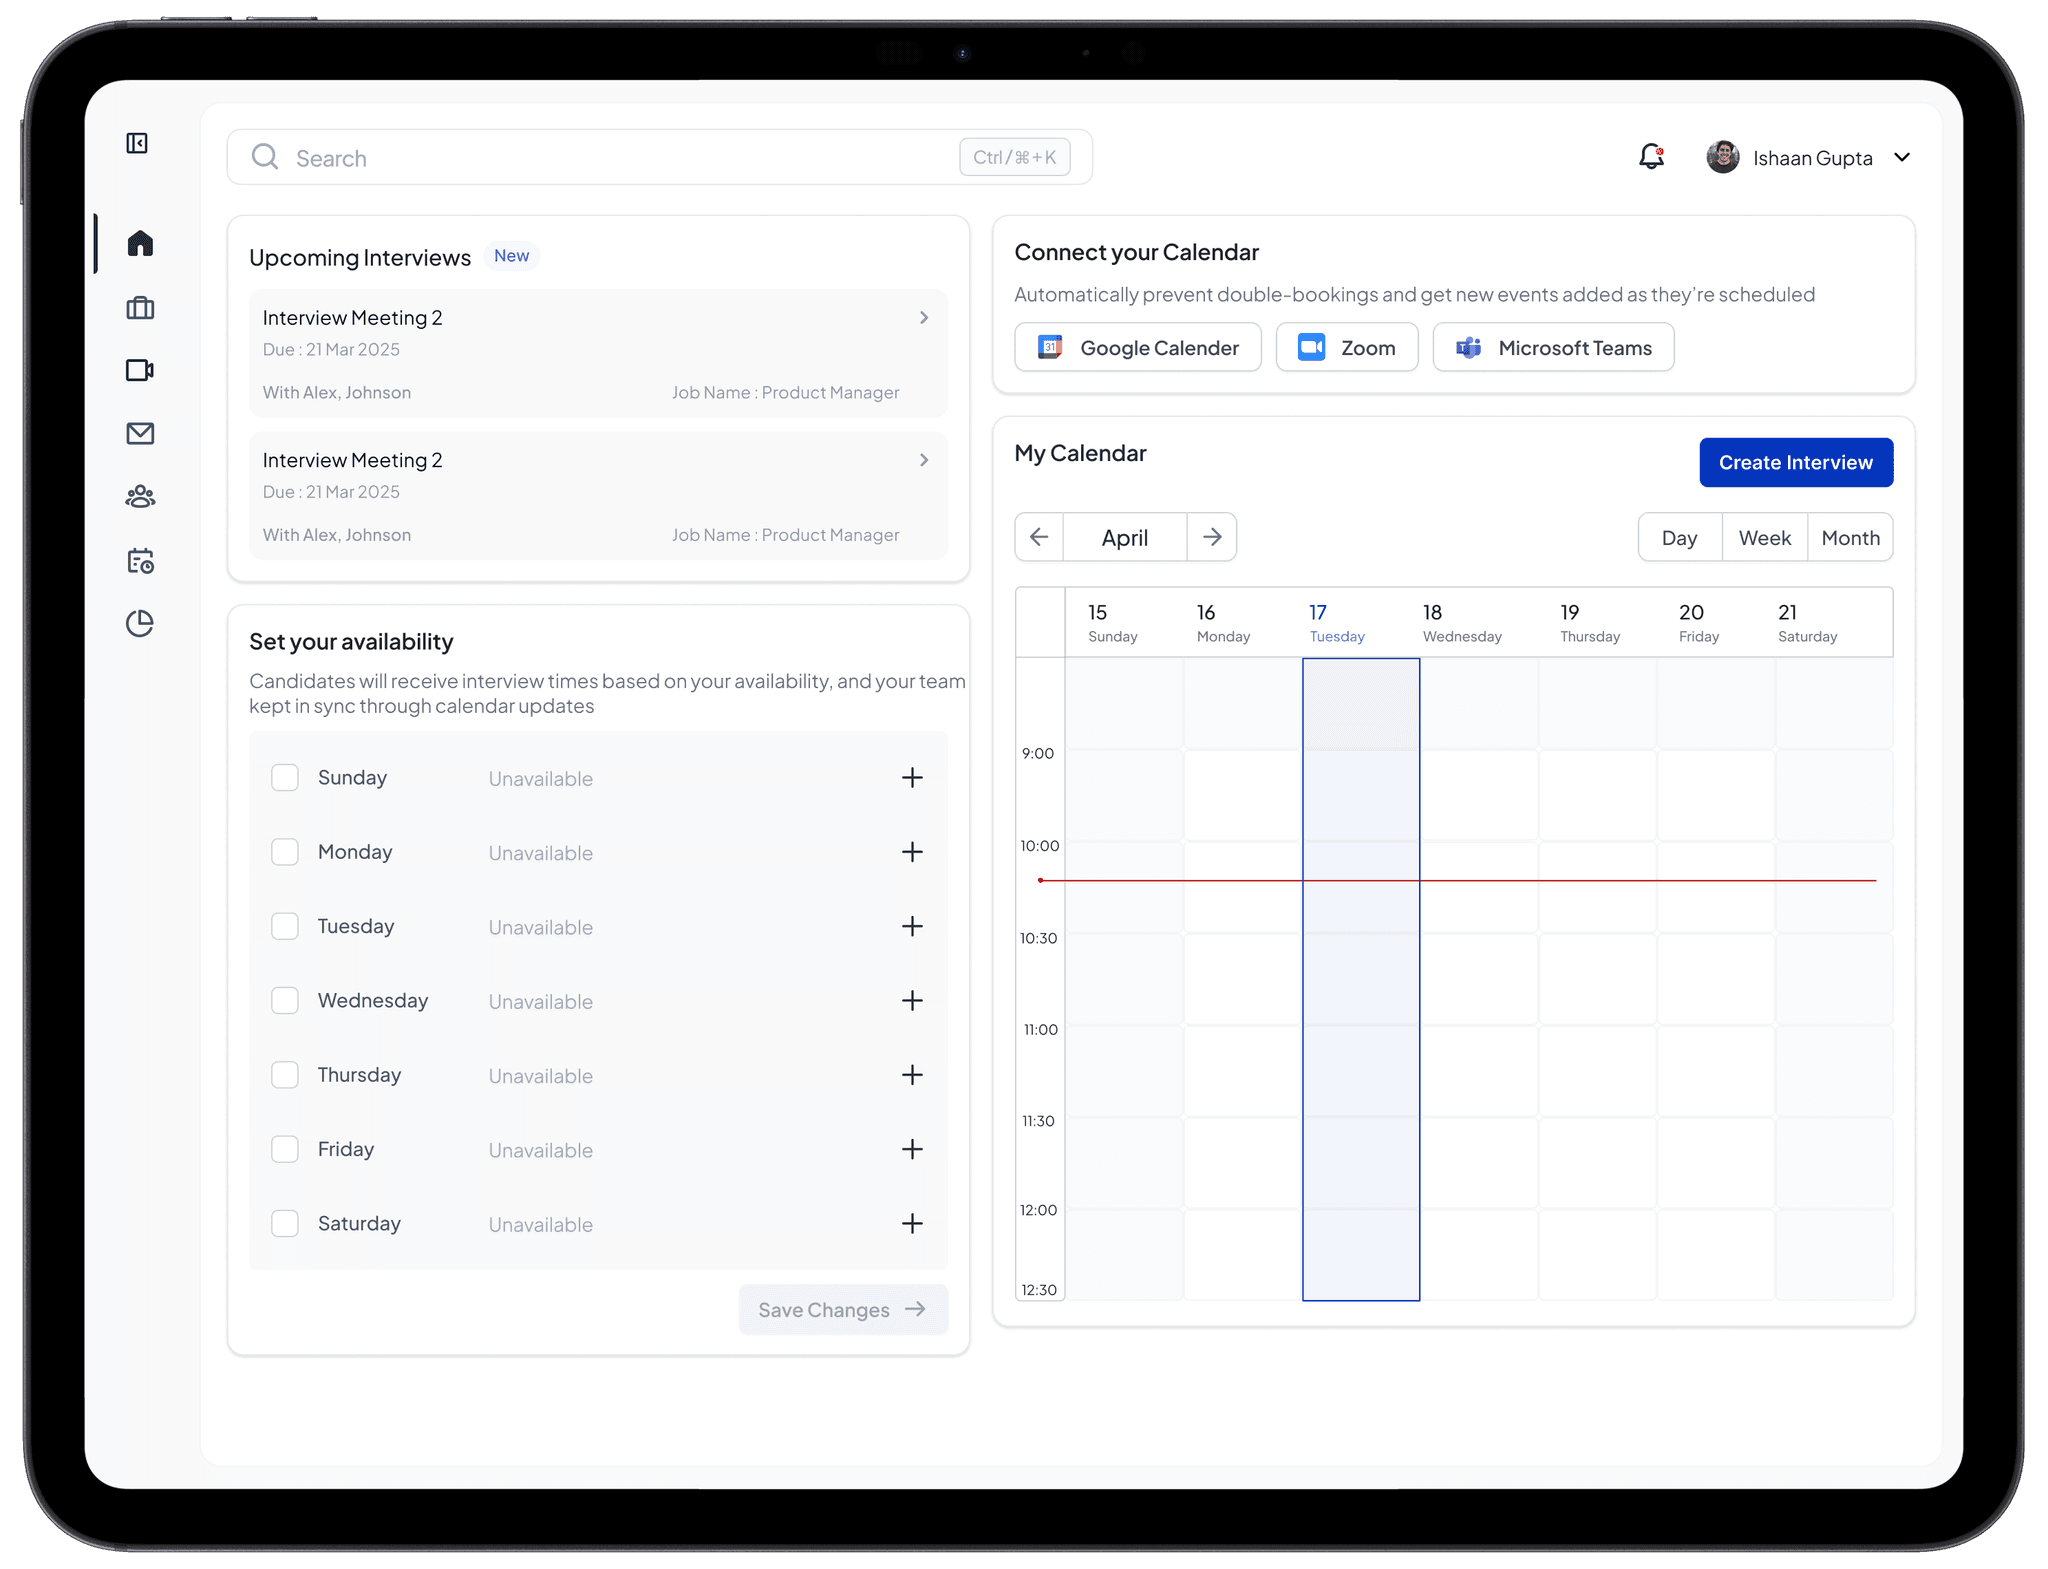Open the briefcase jobs icon
The height and width of the screenshot is (1569, 2048).
pos(140,308)
